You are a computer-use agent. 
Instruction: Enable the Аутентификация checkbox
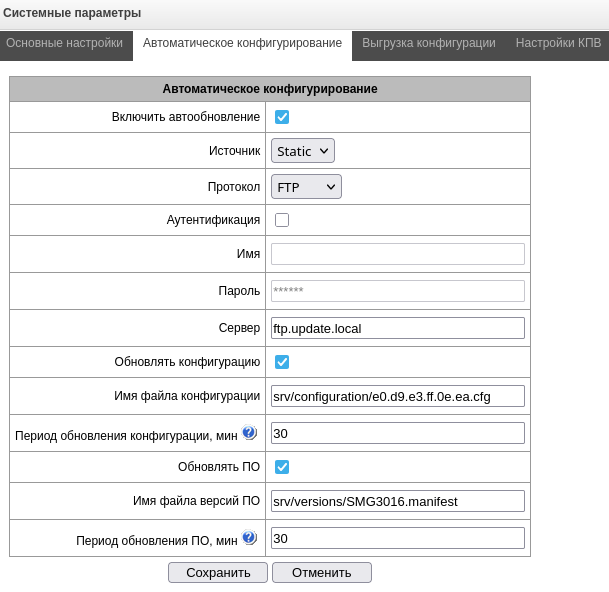click(x=282, y=220)
